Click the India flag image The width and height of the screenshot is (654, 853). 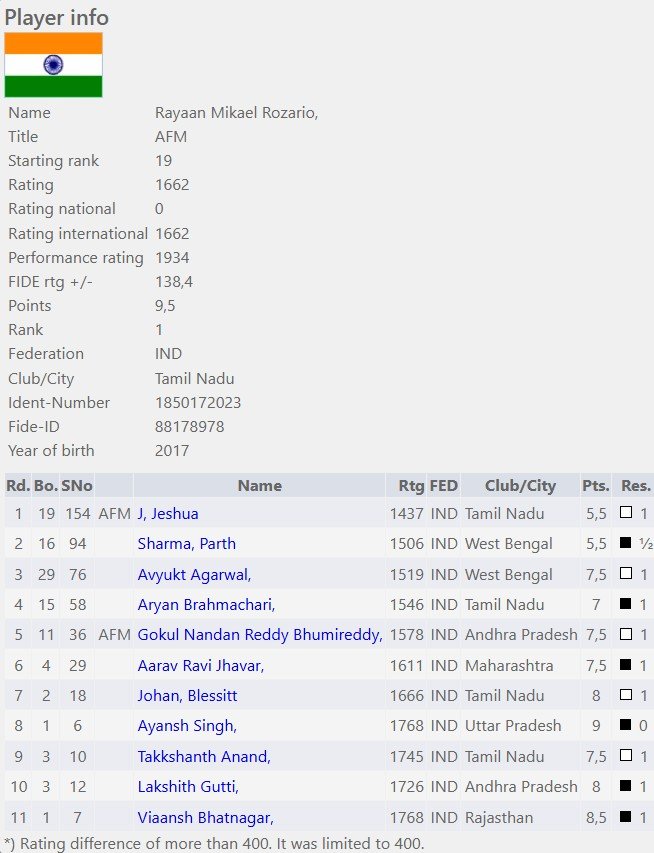(x=53, y=65)
